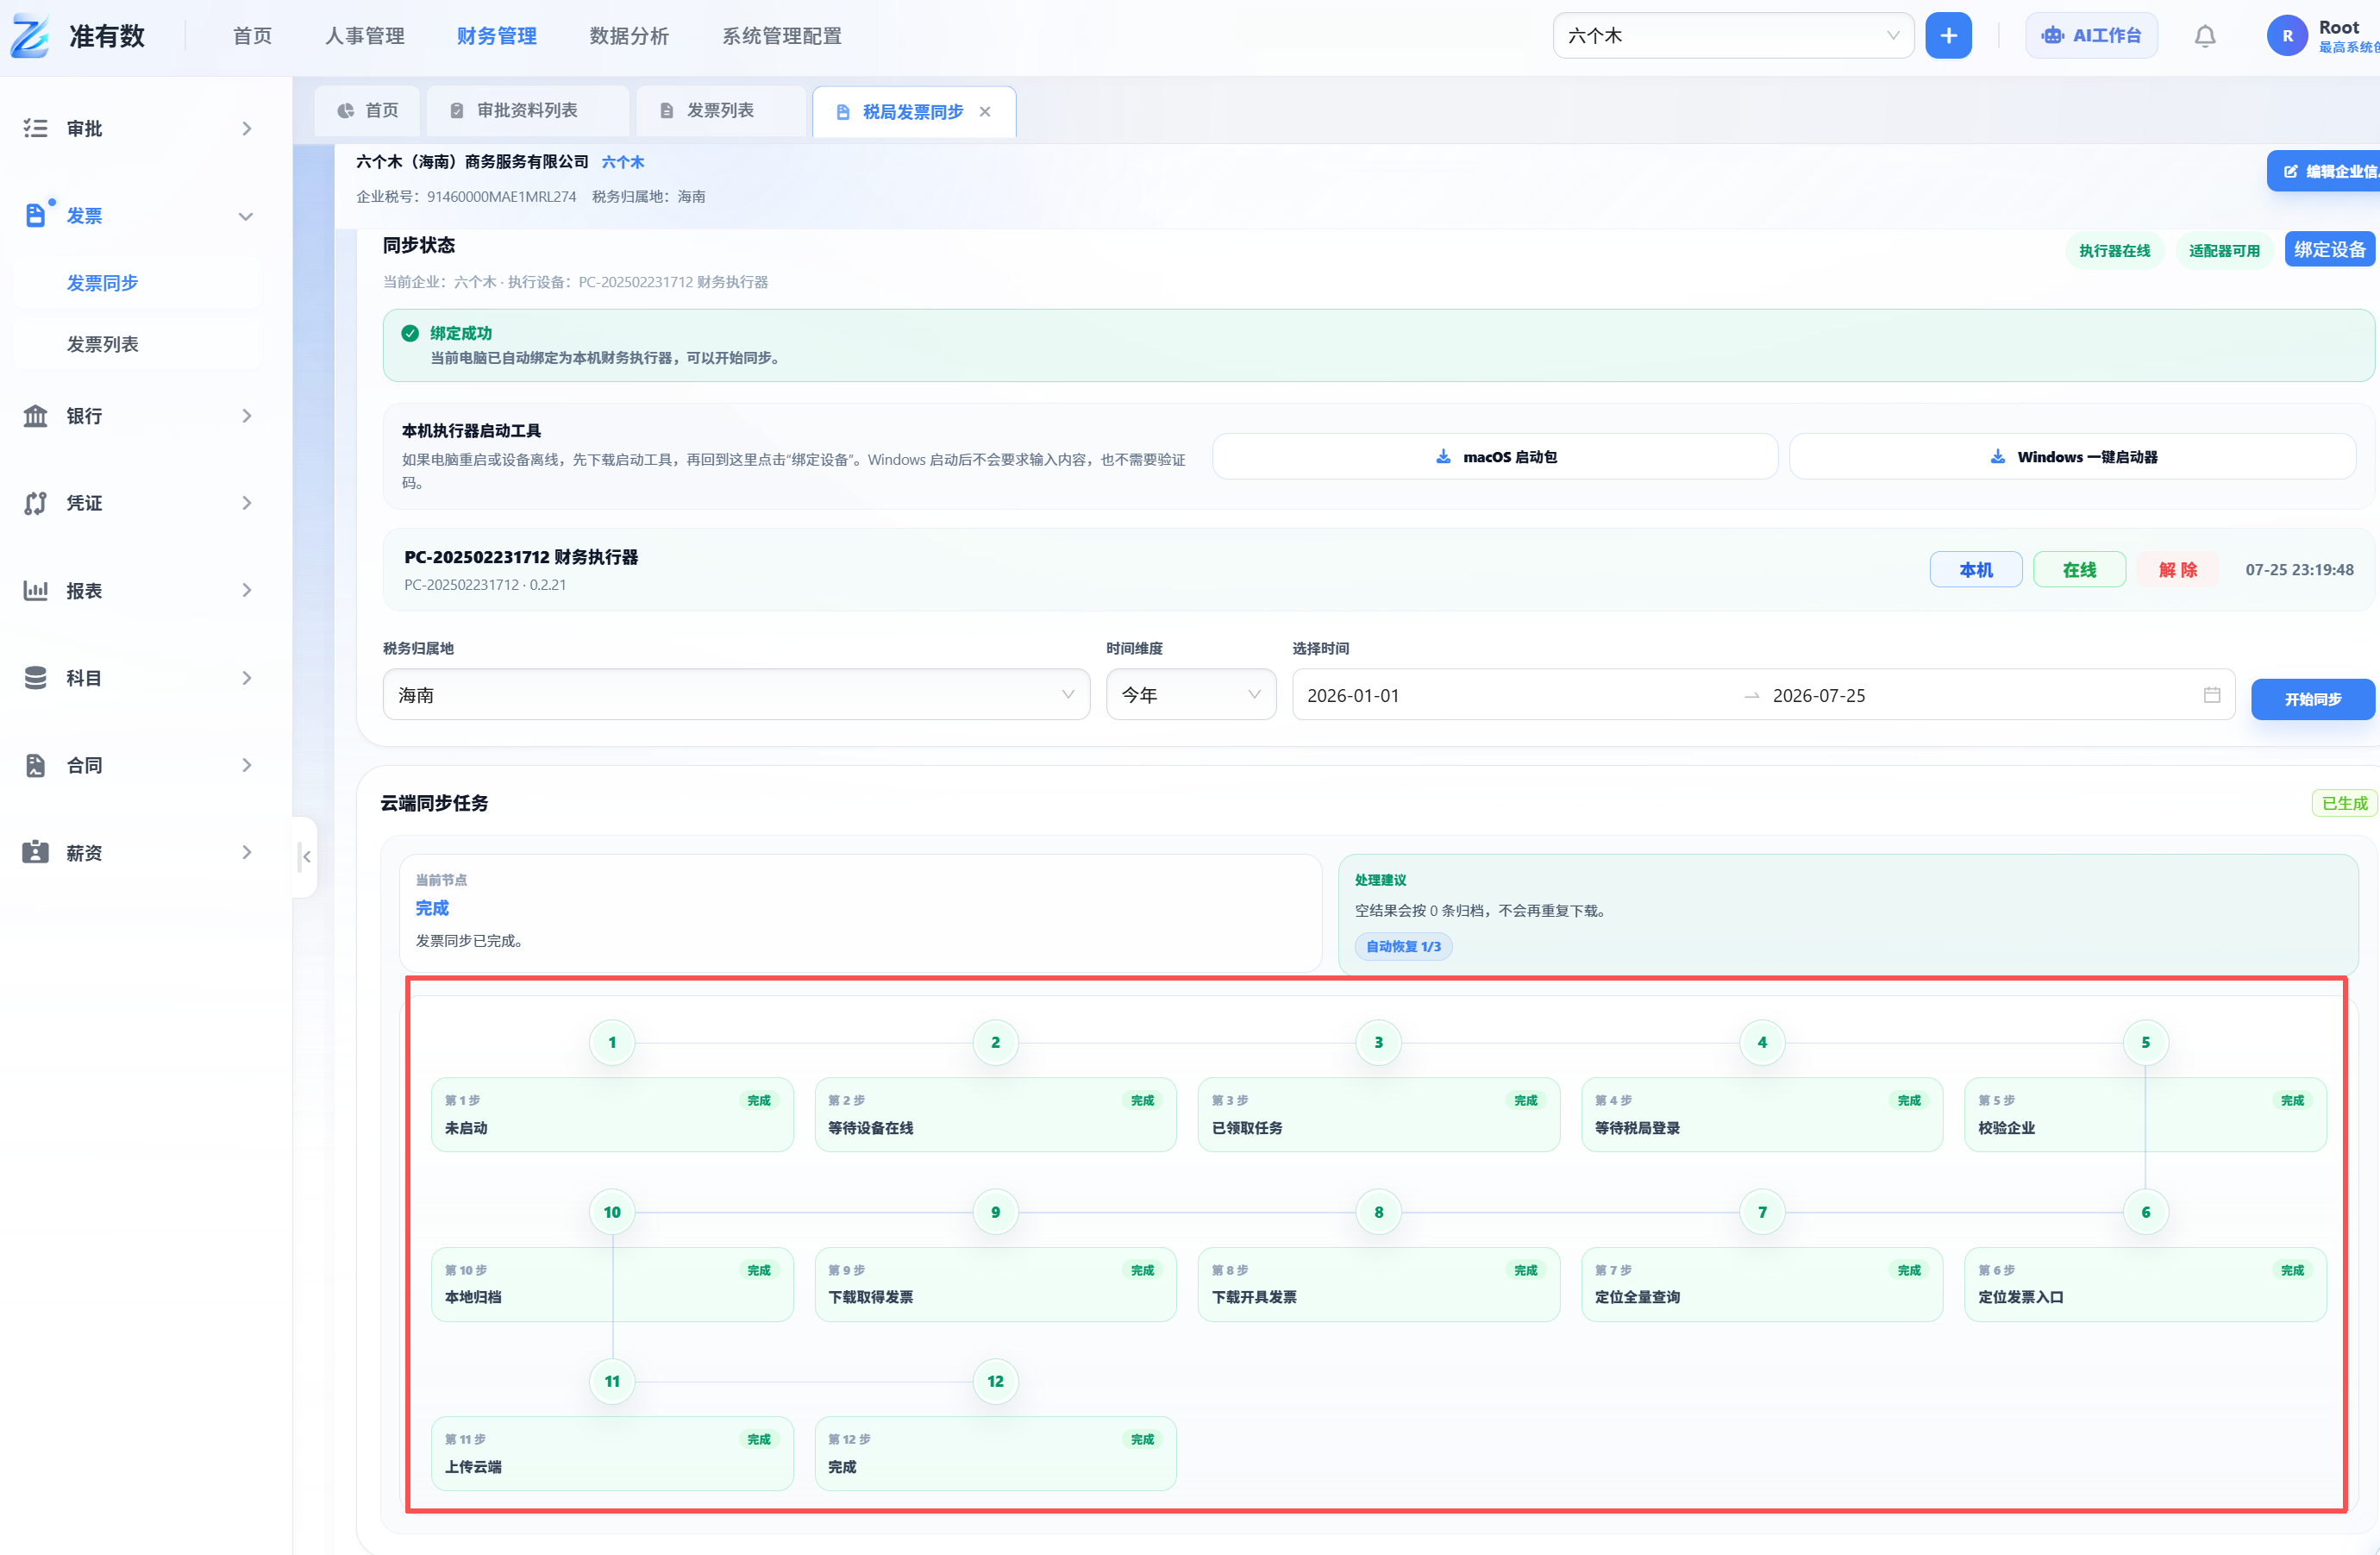
Task: Click the 报表 chart icon
Action: [35, 590]
